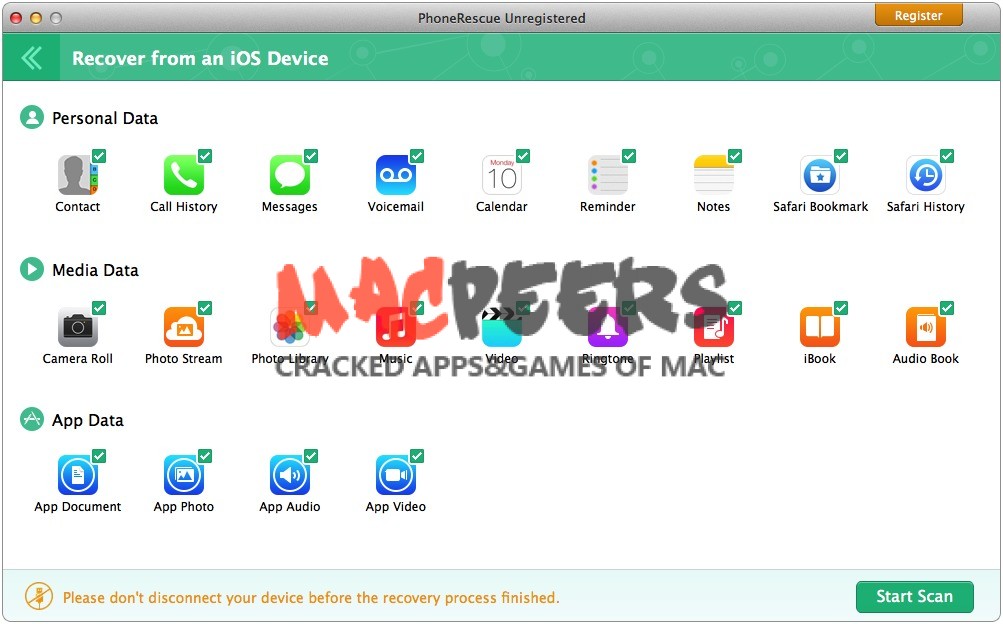Uncheck the Calendar checkbox
1003x624 pixels.
[523, 155]
